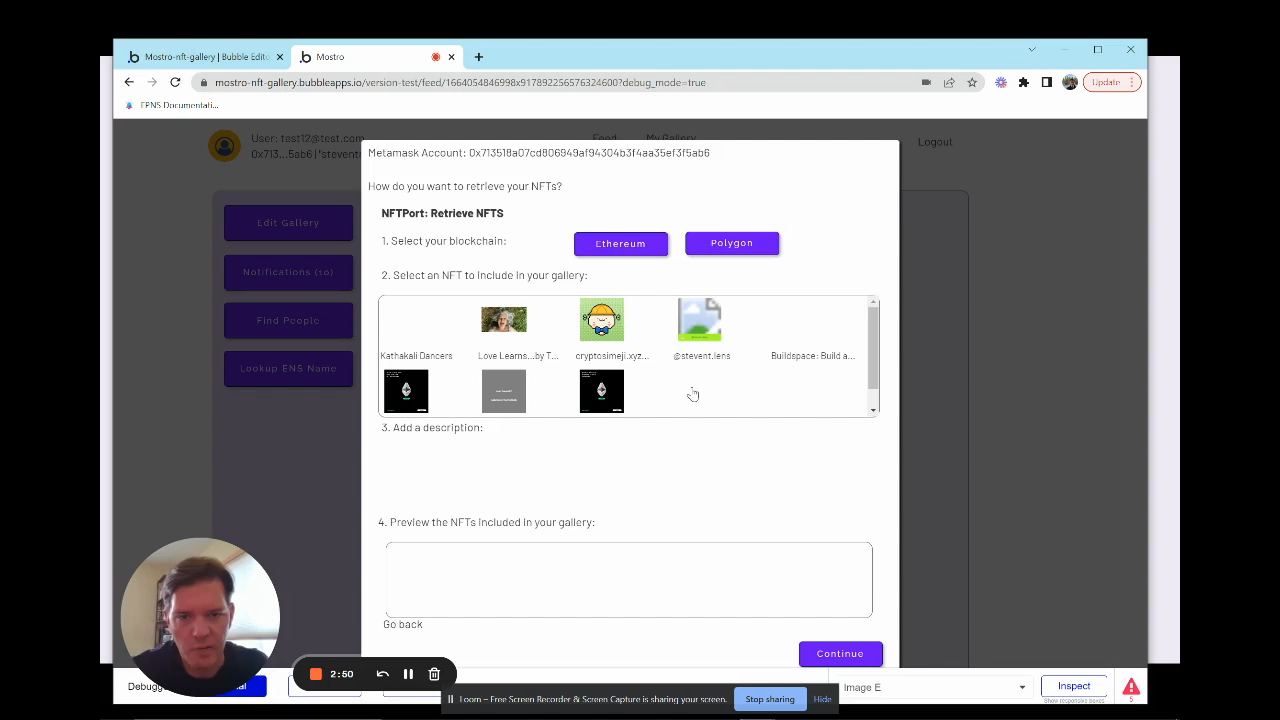This screenshot has height=720, width=1280.
Task: Click the NFT list scroll up arrow
Action: [x=873, y=302]
